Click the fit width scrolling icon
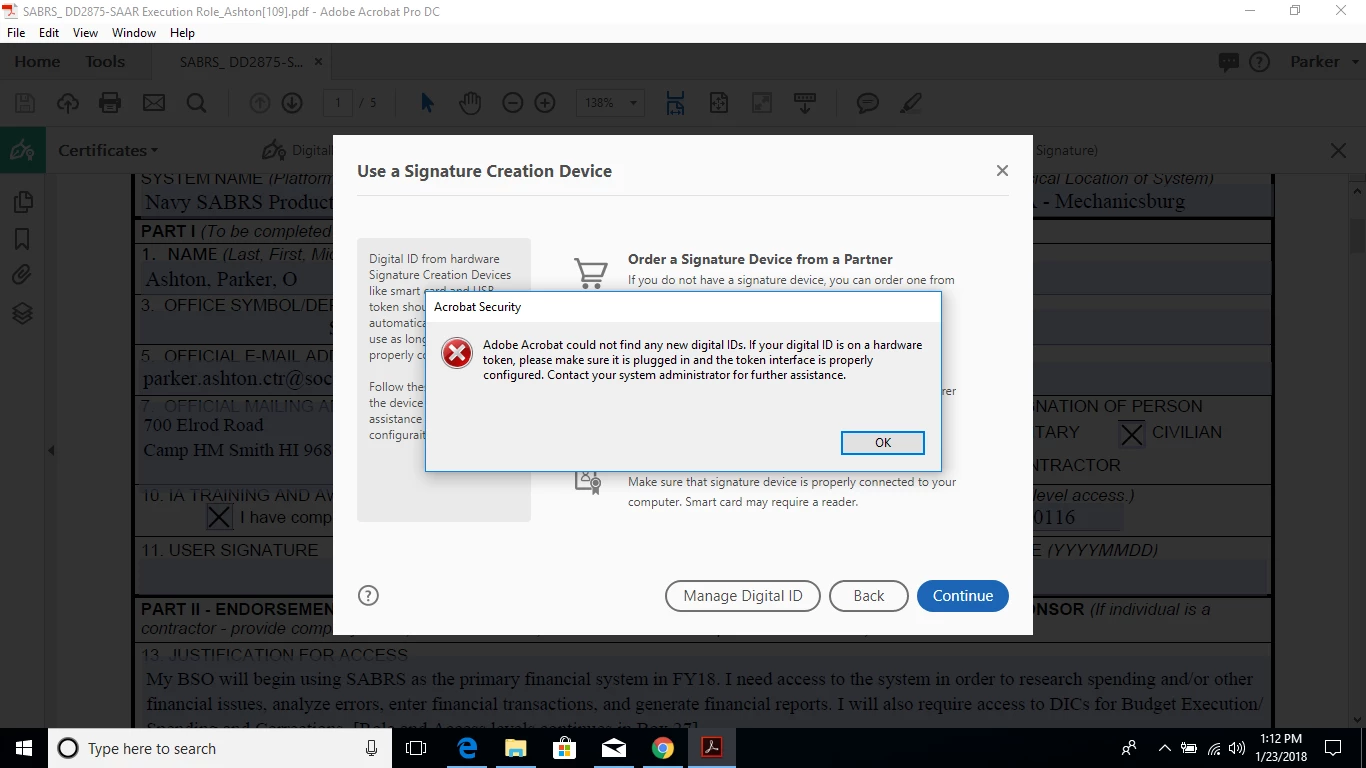Viewport: 1366px width, 768px height. (675, 103)
